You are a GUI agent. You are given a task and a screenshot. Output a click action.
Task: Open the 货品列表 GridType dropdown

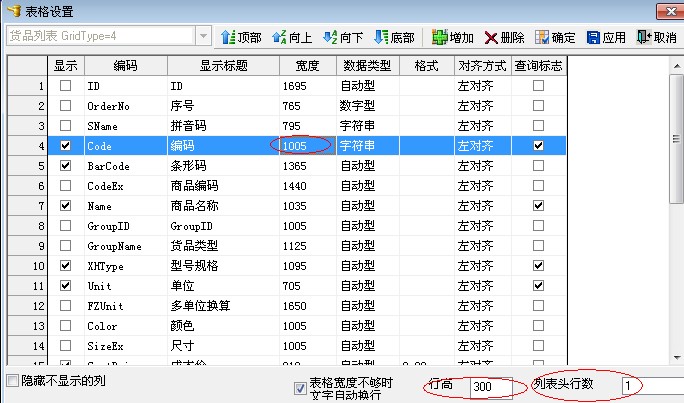pyautogui.click(x=204, y=35)
